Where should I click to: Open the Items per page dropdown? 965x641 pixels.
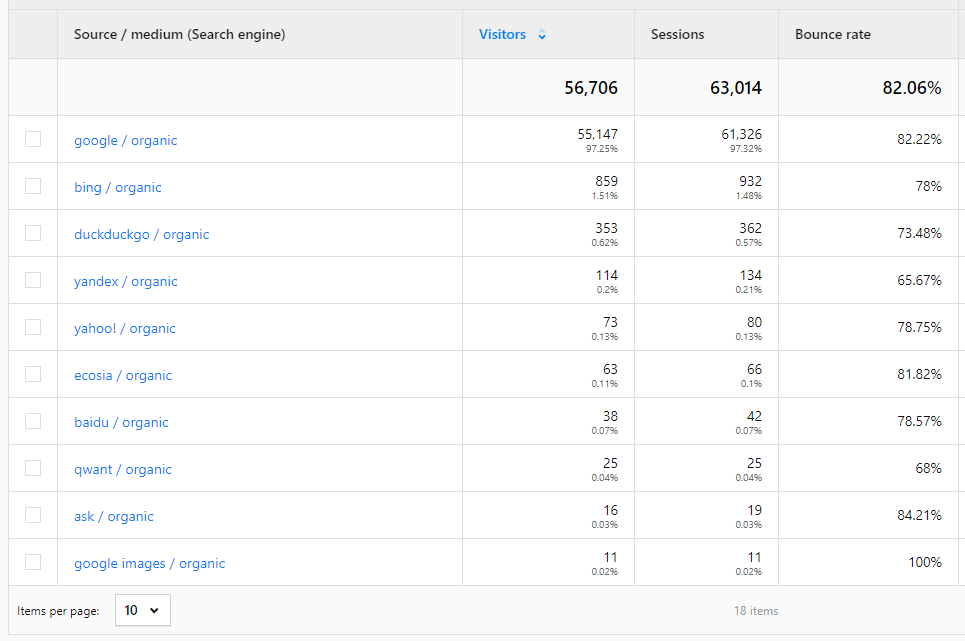point(143,610)
